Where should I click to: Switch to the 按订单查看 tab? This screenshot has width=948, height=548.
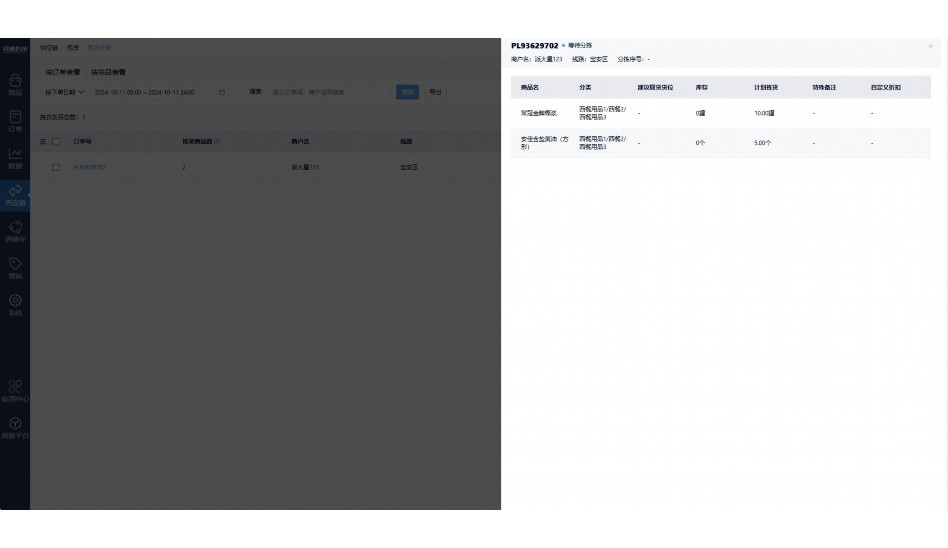(x=63, y=72)
